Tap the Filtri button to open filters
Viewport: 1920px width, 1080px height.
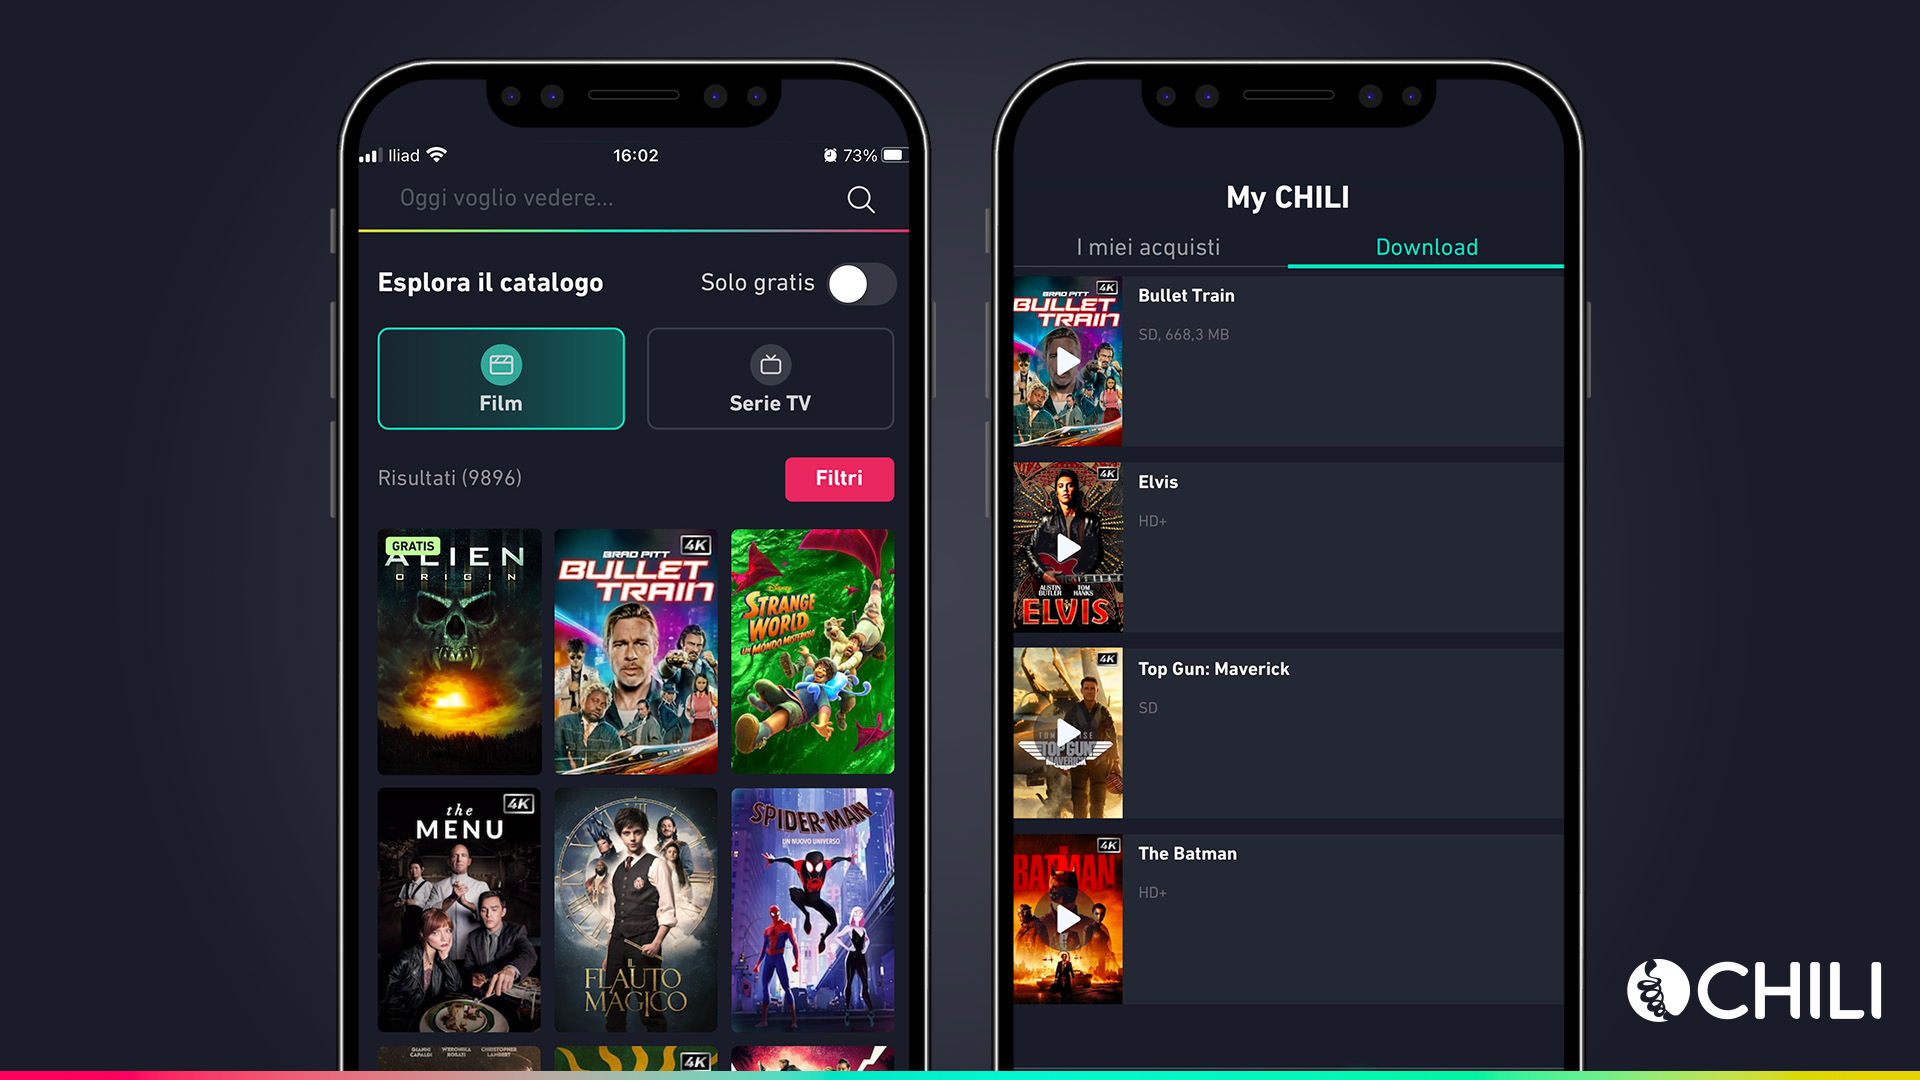839,477
